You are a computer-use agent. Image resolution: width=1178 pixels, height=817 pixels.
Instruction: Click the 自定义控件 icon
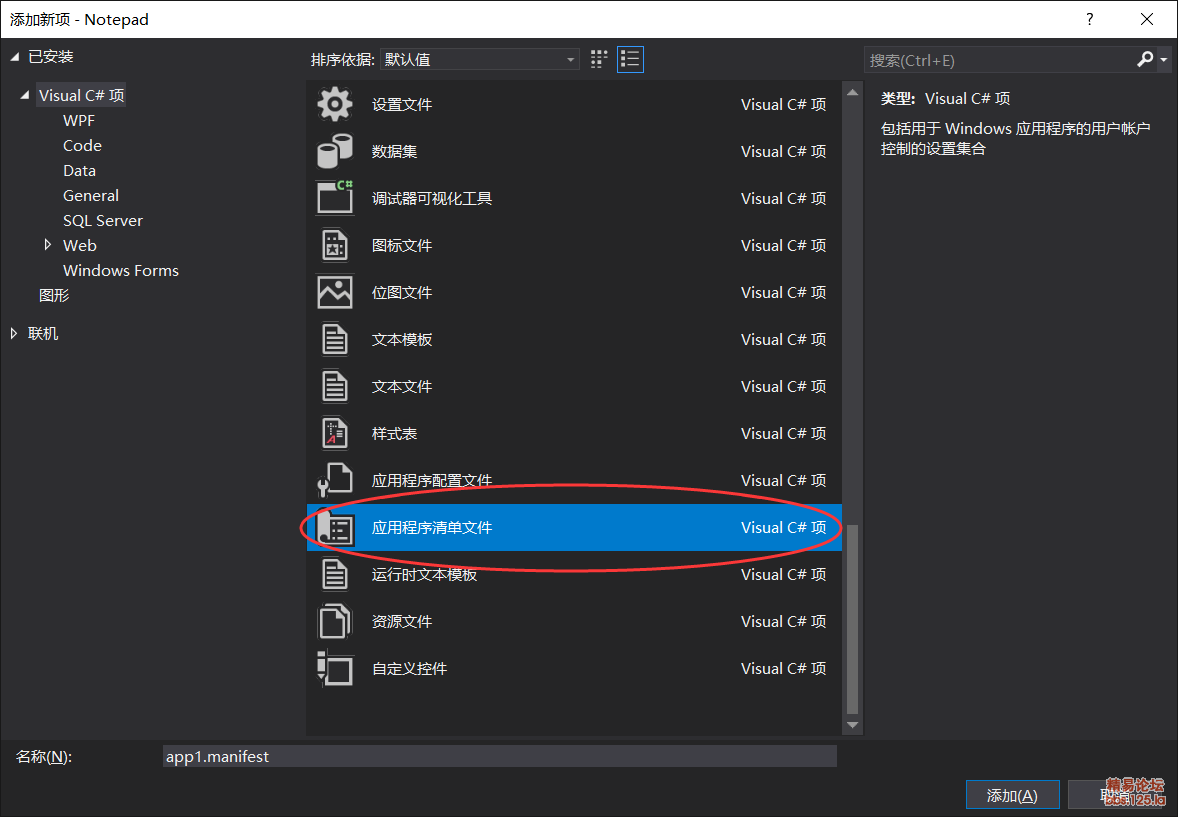pyautogui.click(x=334, y=668)
